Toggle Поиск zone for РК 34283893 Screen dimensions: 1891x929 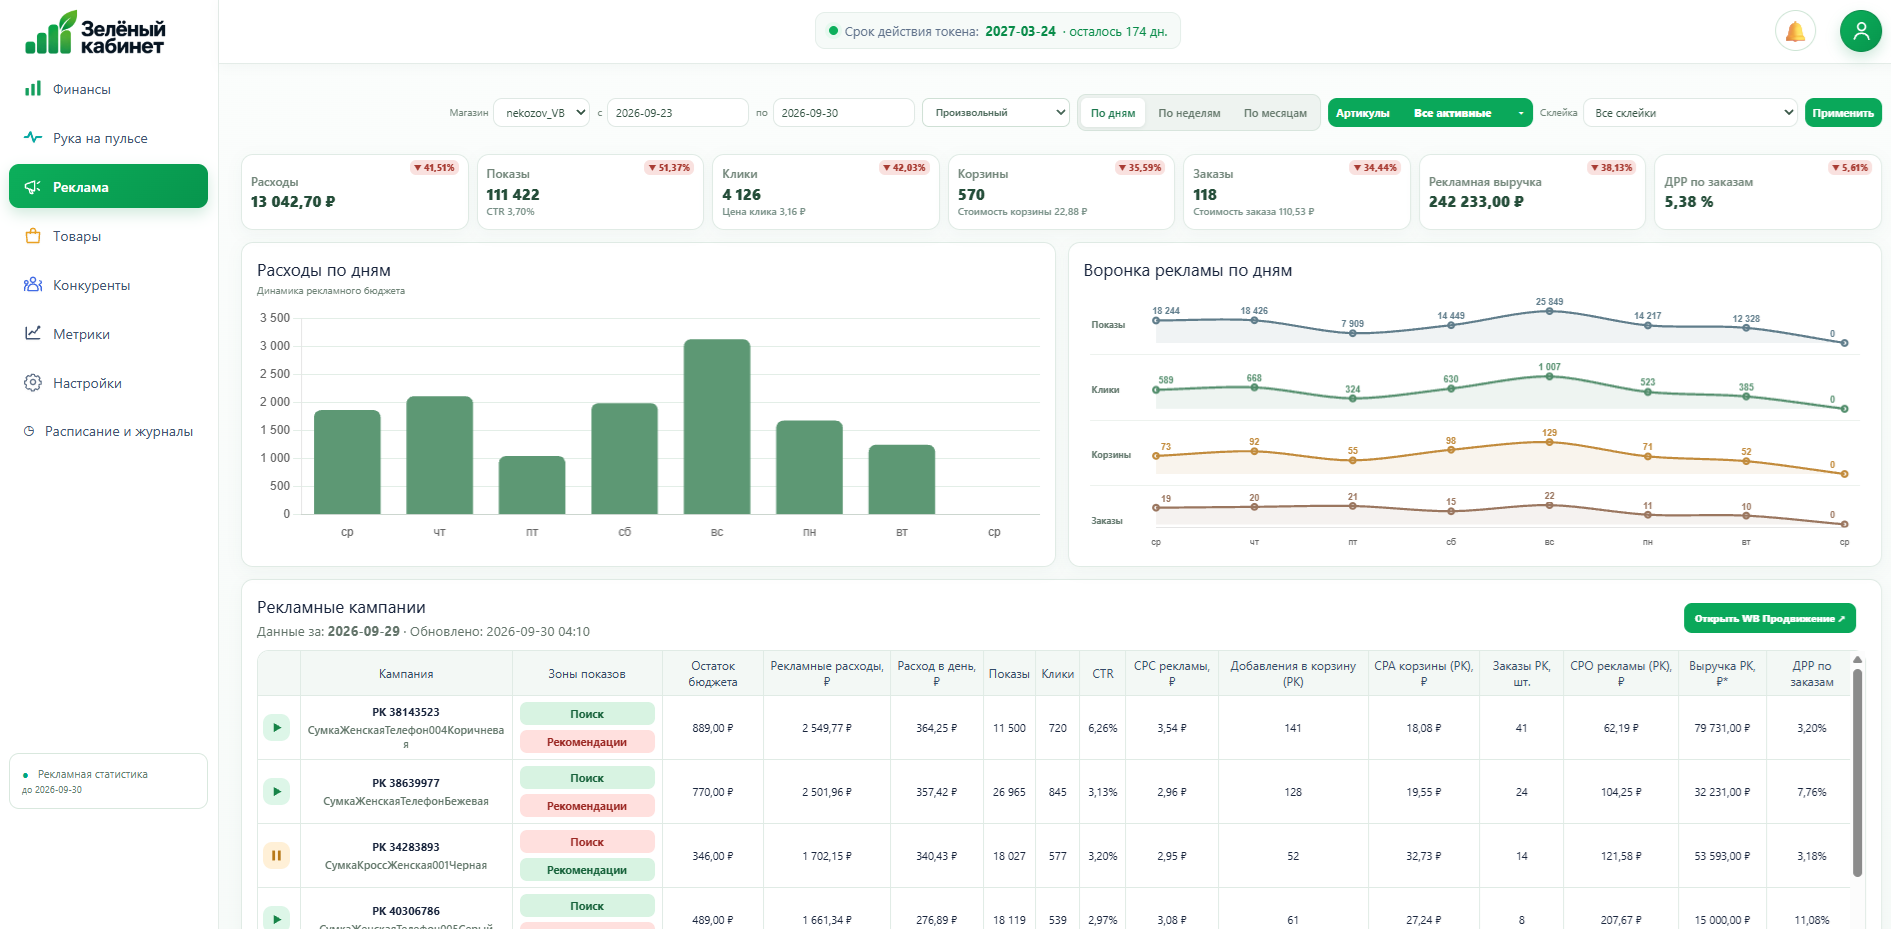[587, 842]
